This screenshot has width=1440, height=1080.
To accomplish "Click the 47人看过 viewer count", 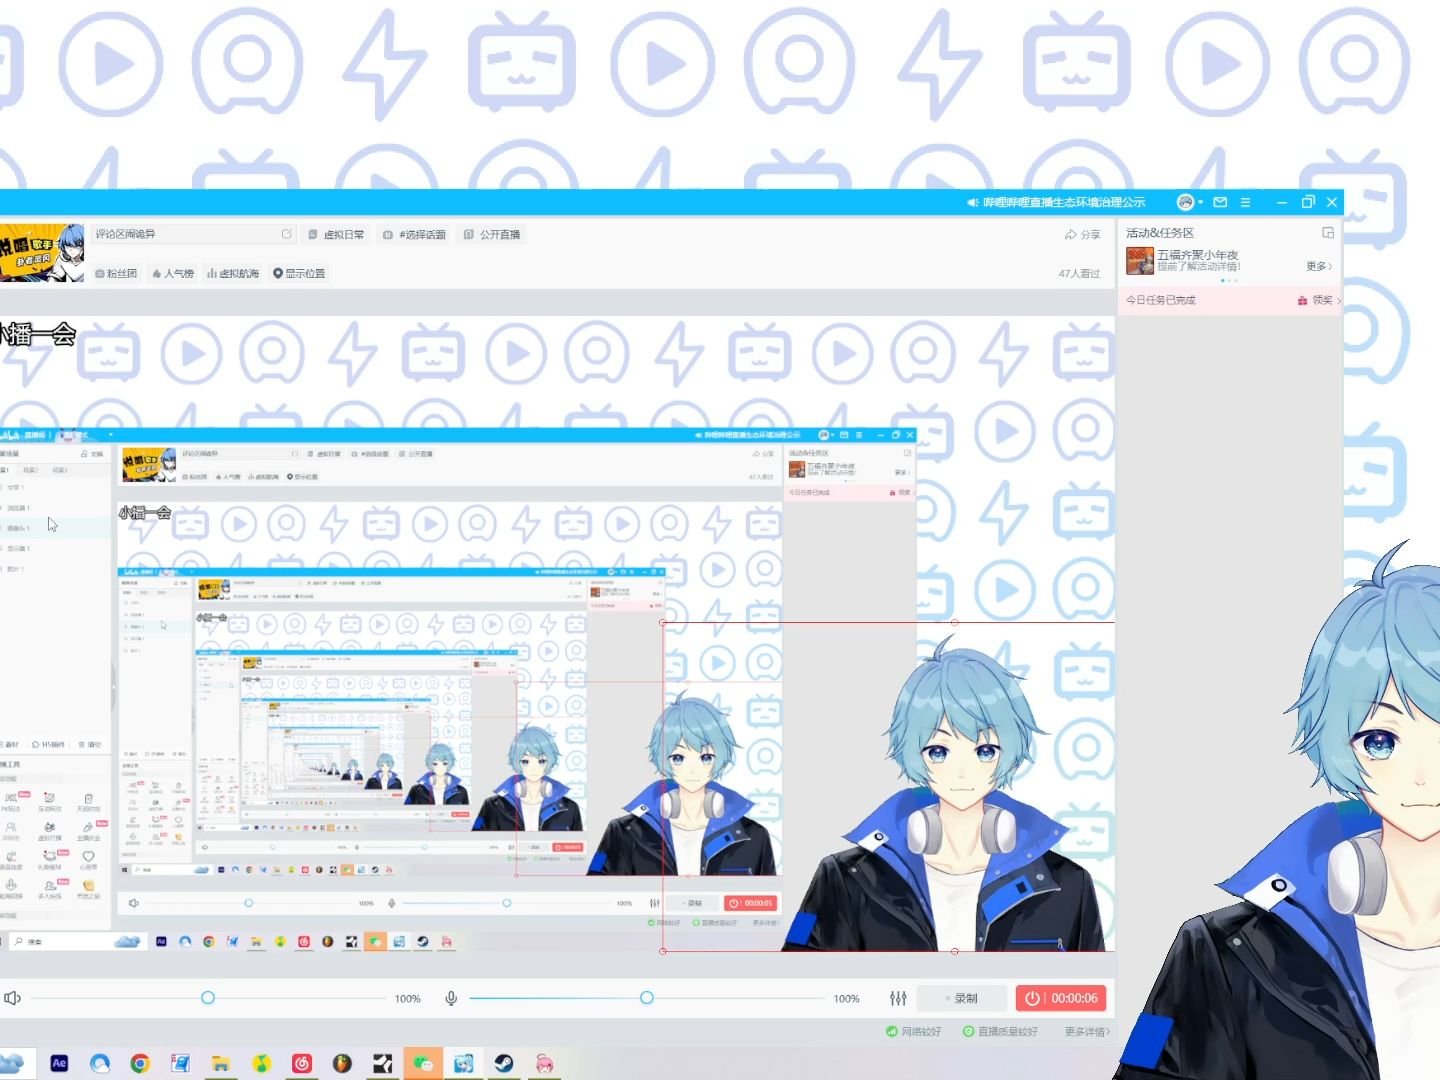I will (1079, 273).
